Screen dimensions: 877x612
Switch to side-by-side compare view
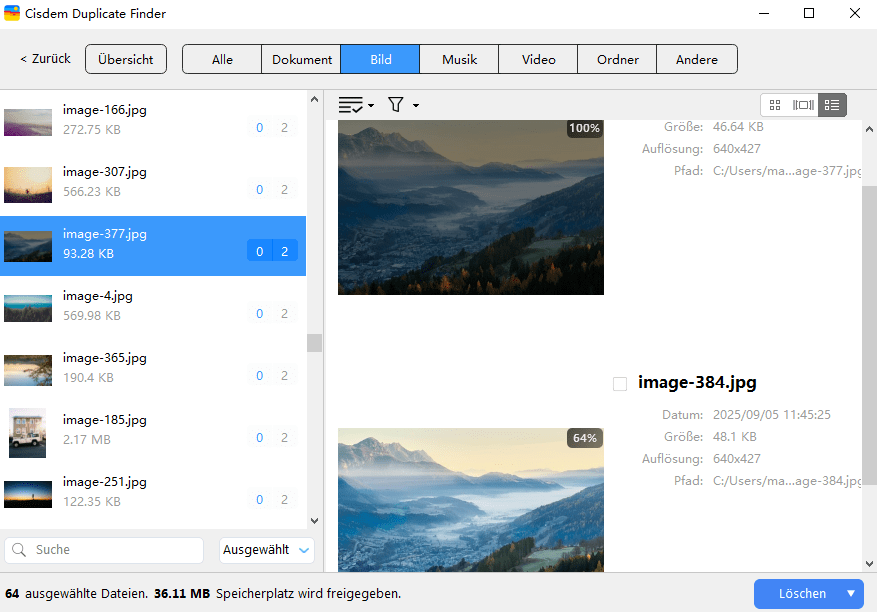803,105
